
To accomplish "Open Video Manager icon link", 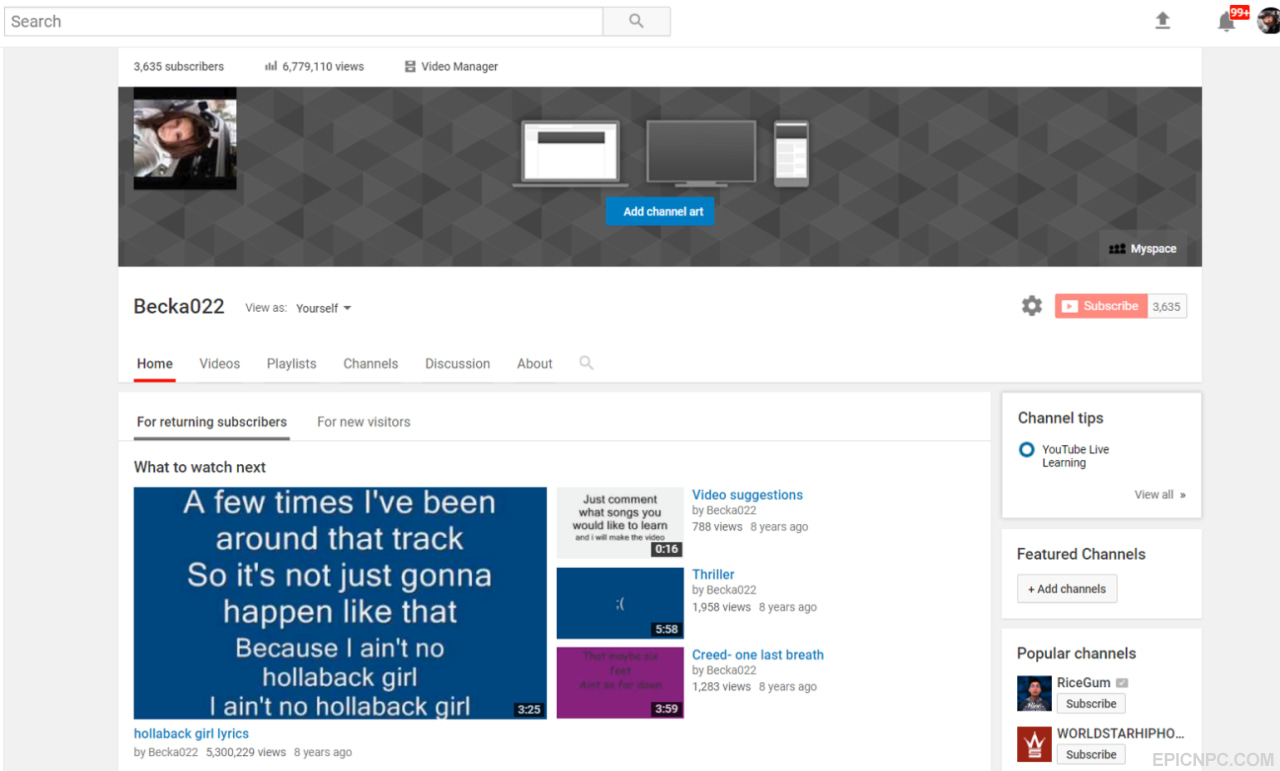I will (410, 67).
